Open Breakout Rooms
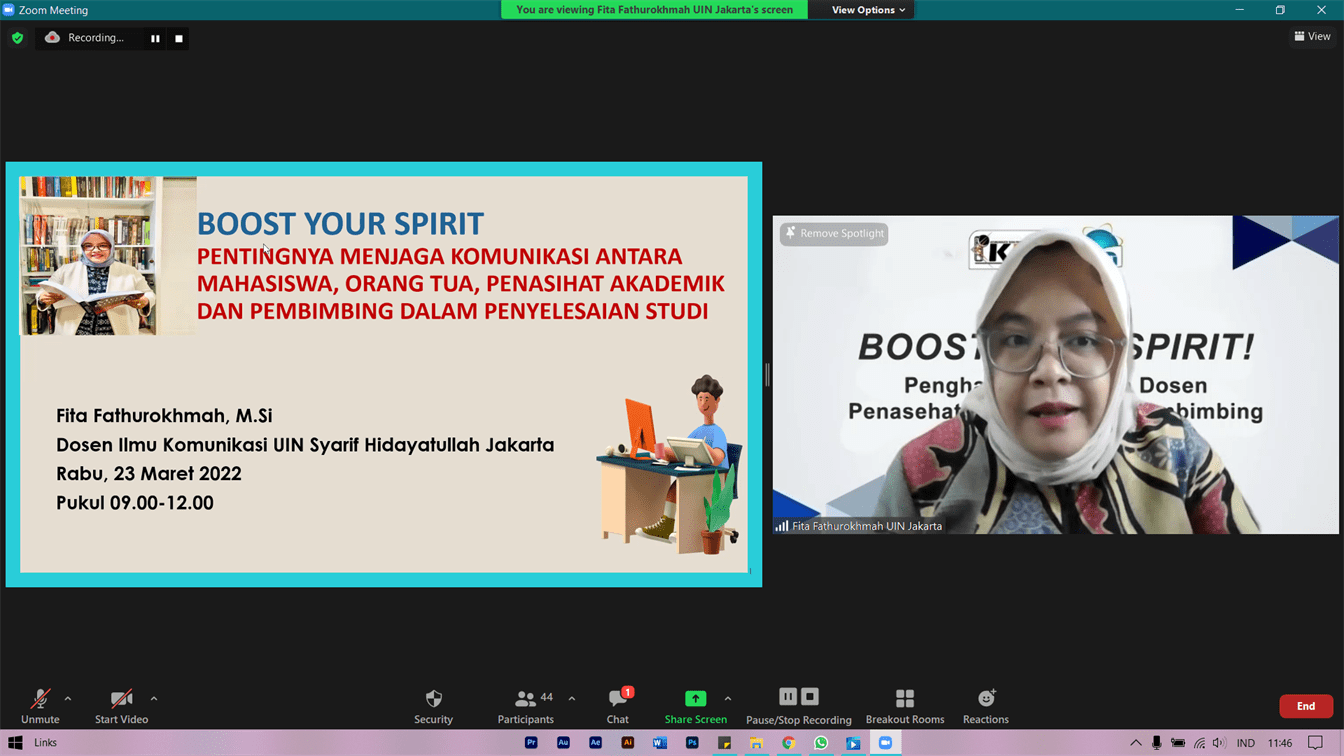Viewport: 1344px width, 756px height. click(x=904, y=705)
